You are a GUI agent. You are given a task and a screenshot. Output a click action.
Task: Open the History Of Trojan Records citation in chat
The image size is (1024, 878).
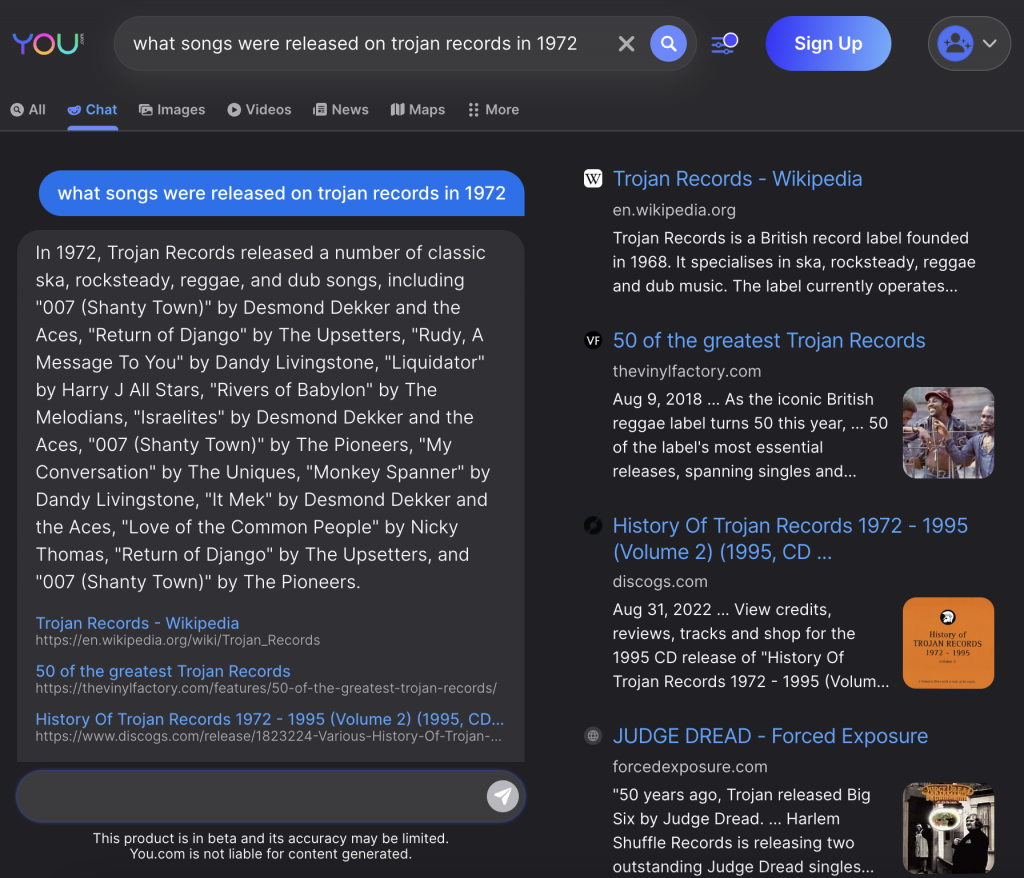[x=270, y=719]
